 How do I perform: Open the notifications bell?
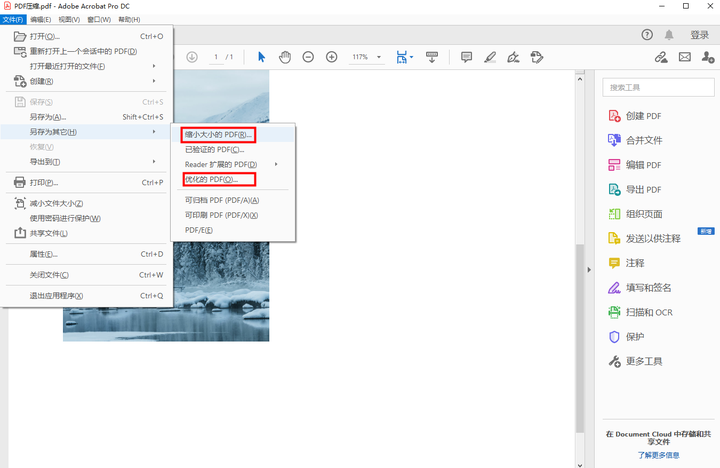pos(669,35)
